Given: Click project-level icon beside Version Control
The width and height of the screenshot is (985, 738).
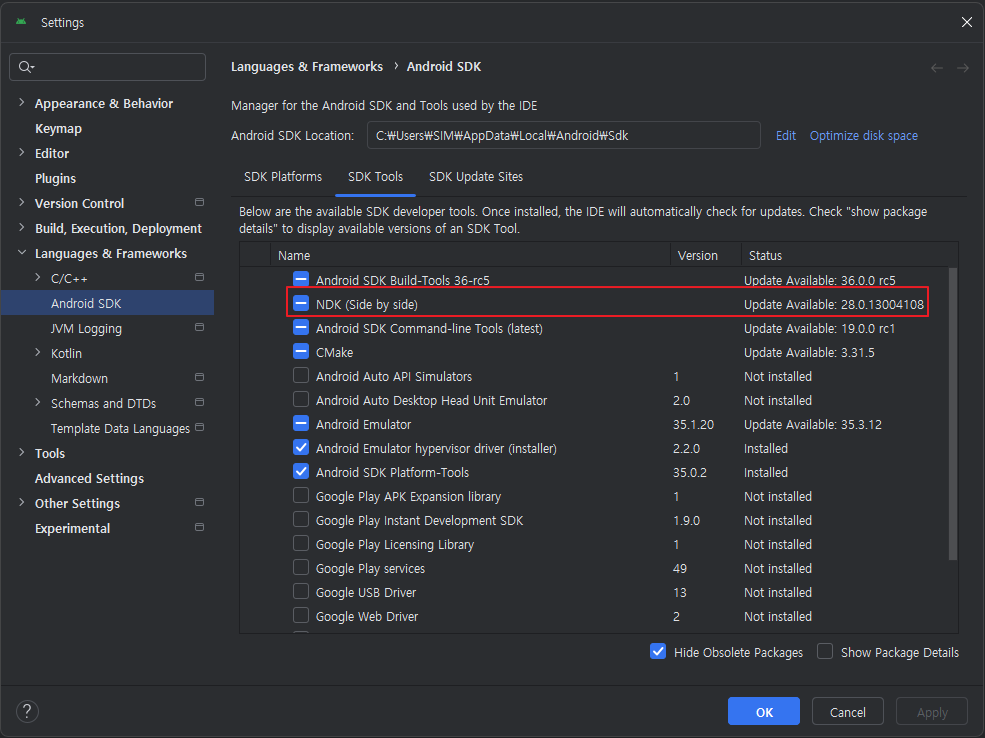Looking at the screenshot, I should click(200, 202).
